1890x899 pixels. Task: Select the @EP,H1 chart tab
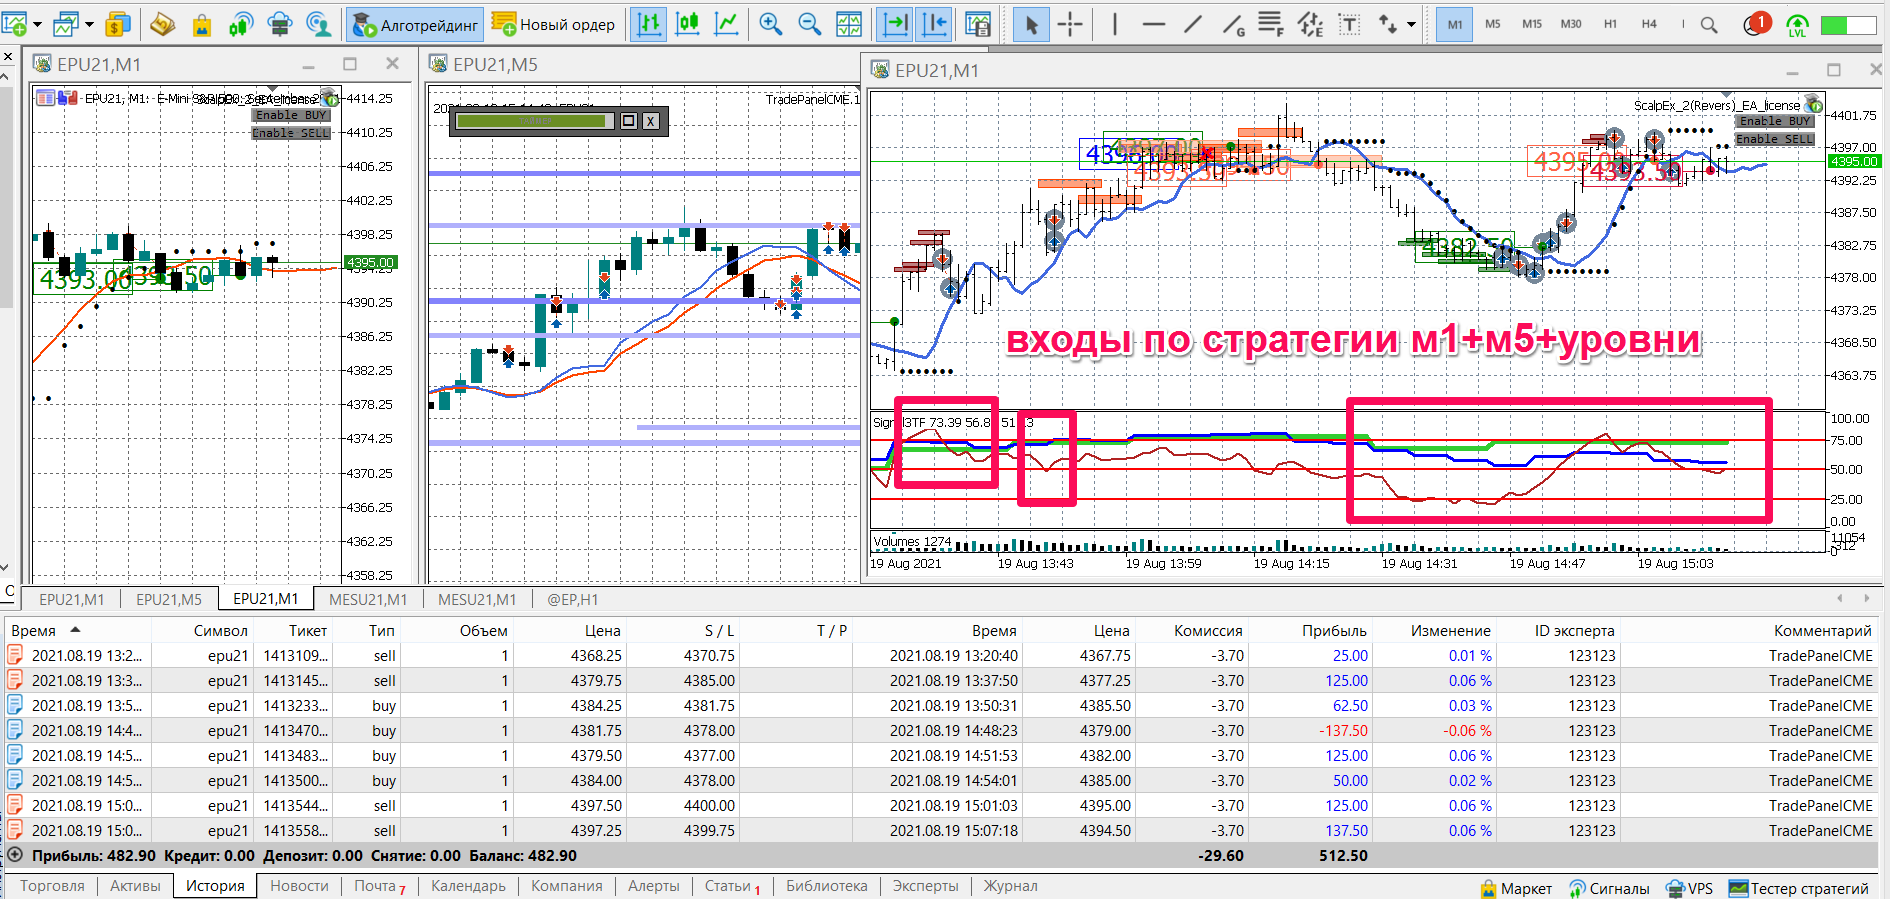click(x=573, y=599)
